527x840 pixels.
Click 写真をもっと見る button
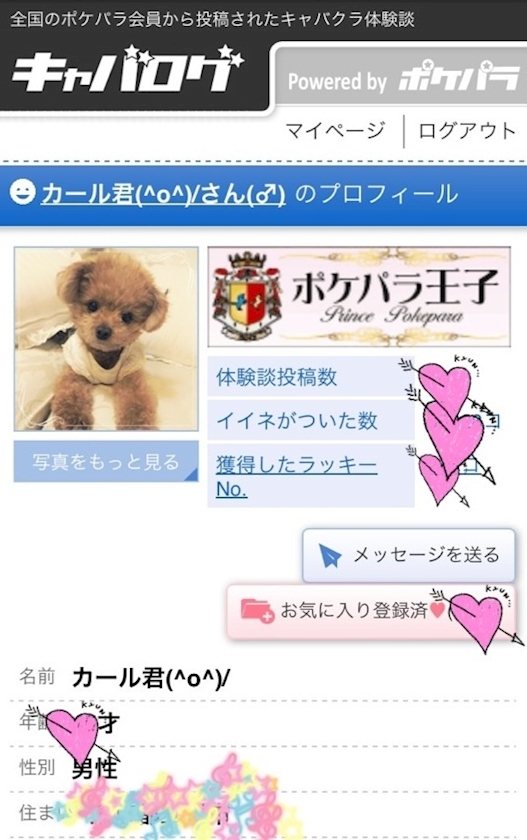click(x=106, y=461)
